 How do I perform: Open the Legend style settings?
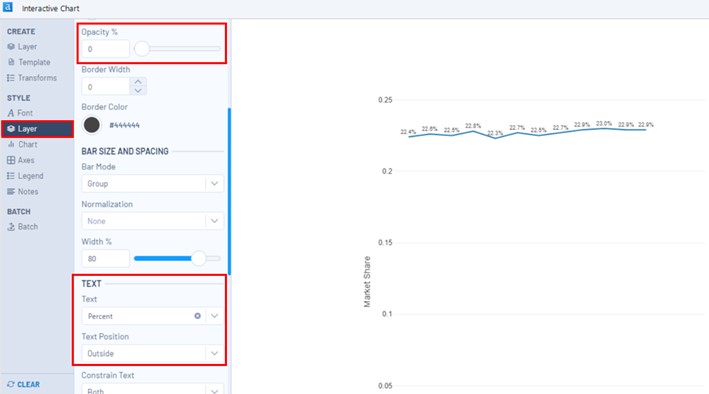tap(25, 176)
